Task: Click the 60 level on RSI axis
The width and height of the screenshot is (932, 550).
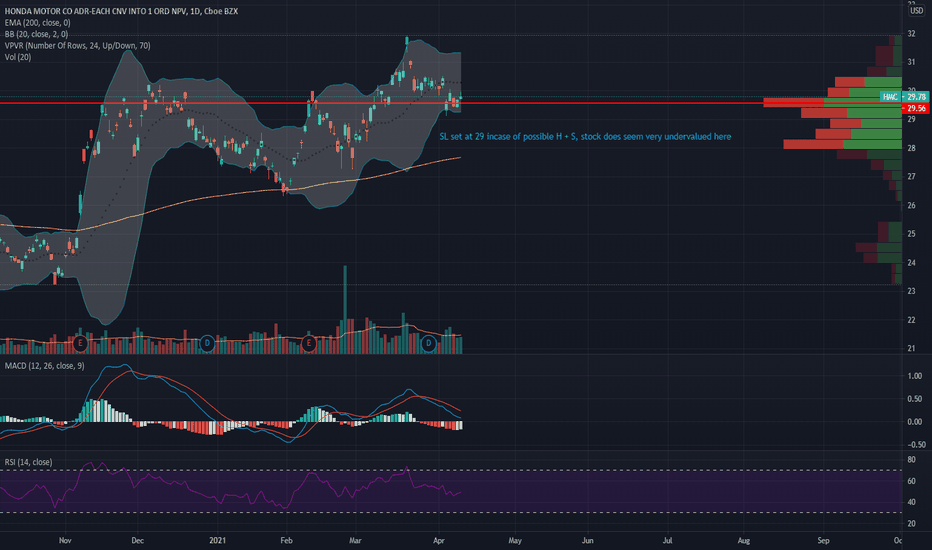Action: coord(911,481)
